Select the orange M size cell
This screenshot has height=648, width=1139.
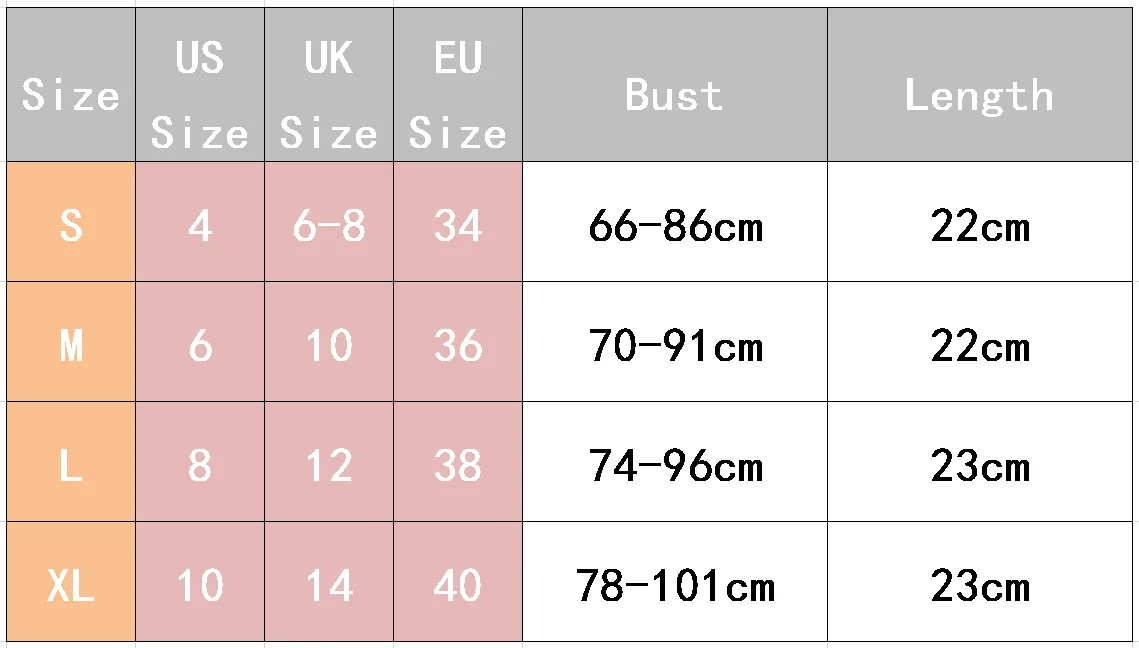coord(70,341)
